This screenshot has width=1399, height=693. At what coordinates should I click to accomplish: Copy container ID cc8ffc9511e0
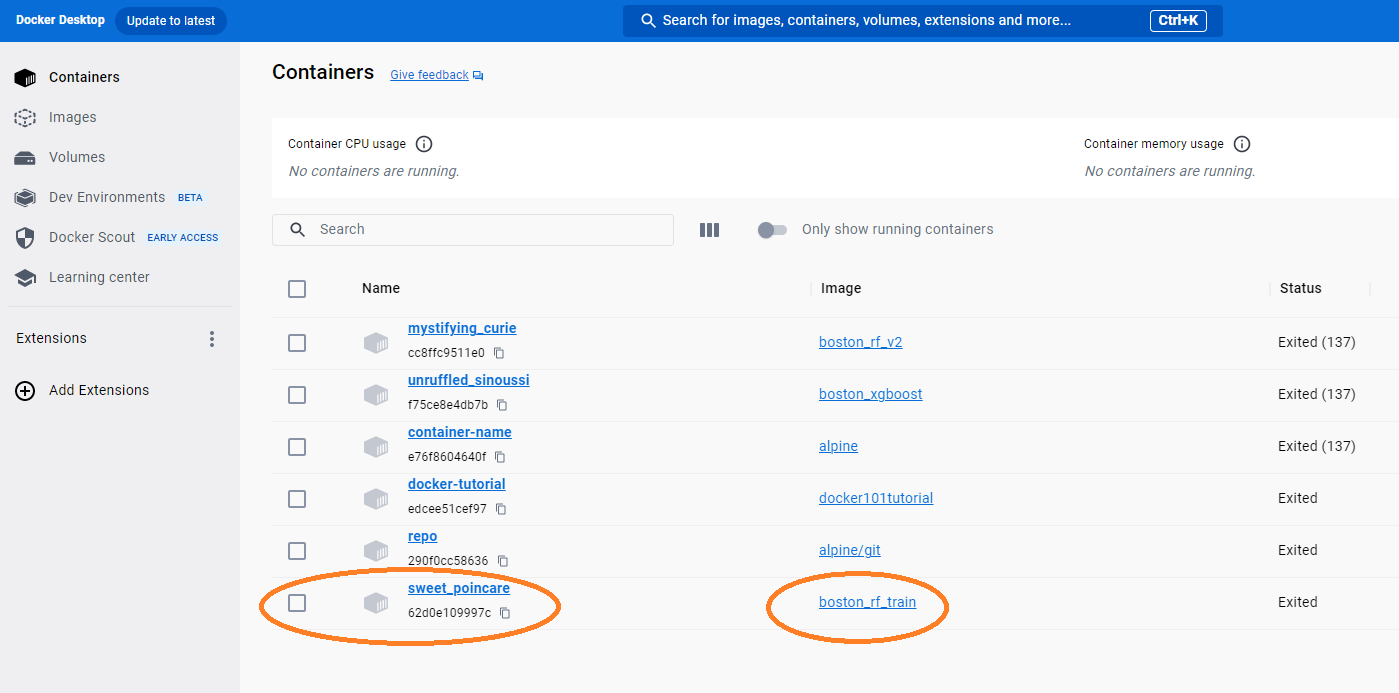(499, 353)
